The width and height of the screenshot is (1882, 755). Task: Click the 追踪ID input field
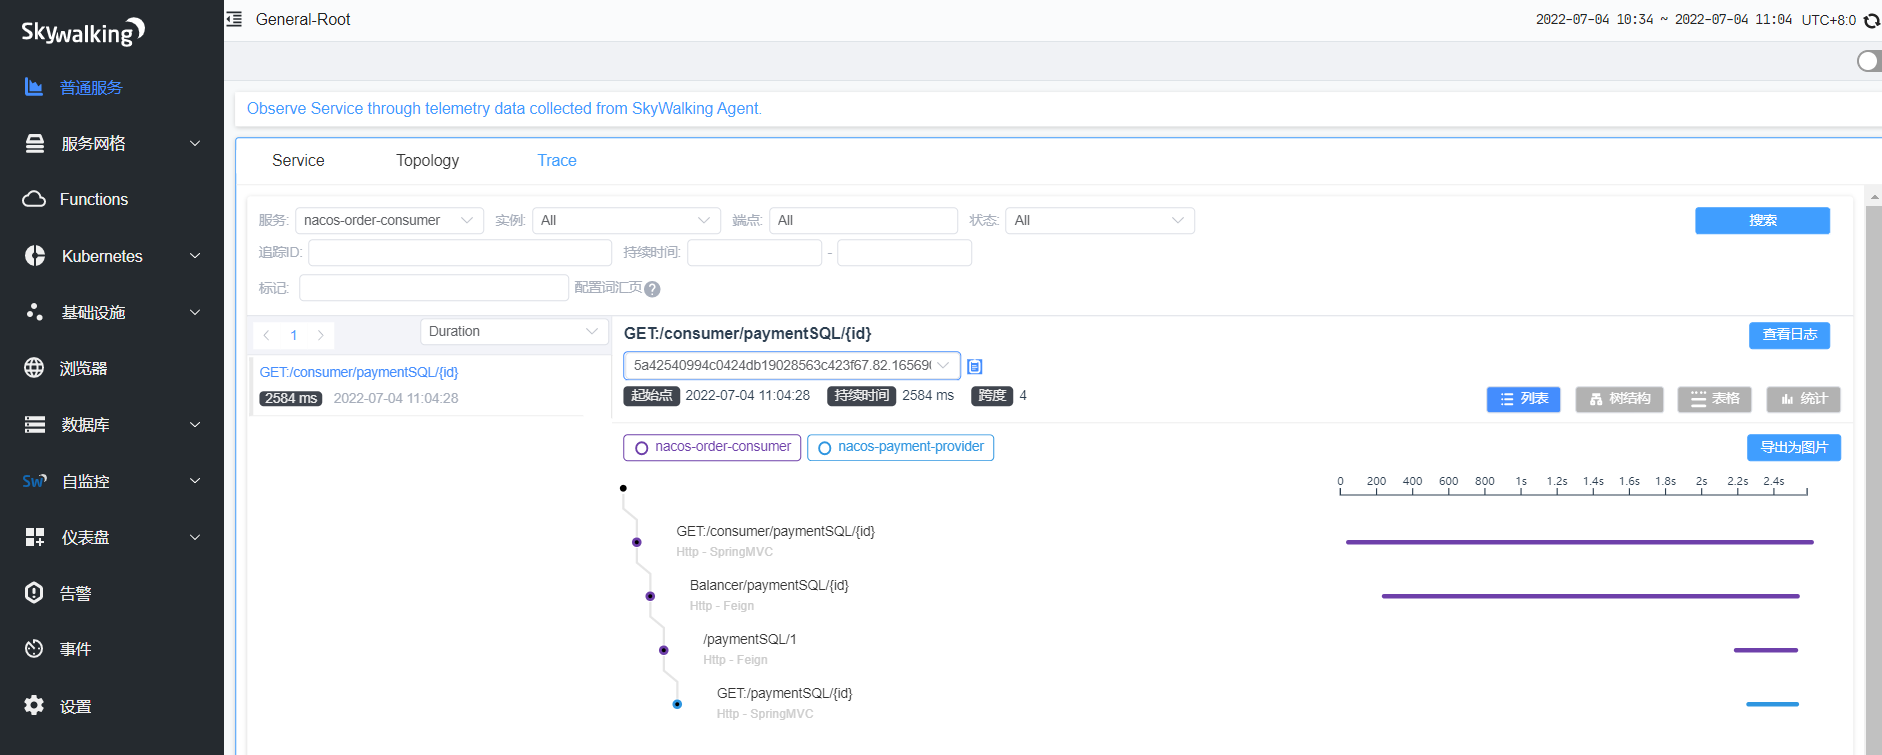(x=460, y=252)
